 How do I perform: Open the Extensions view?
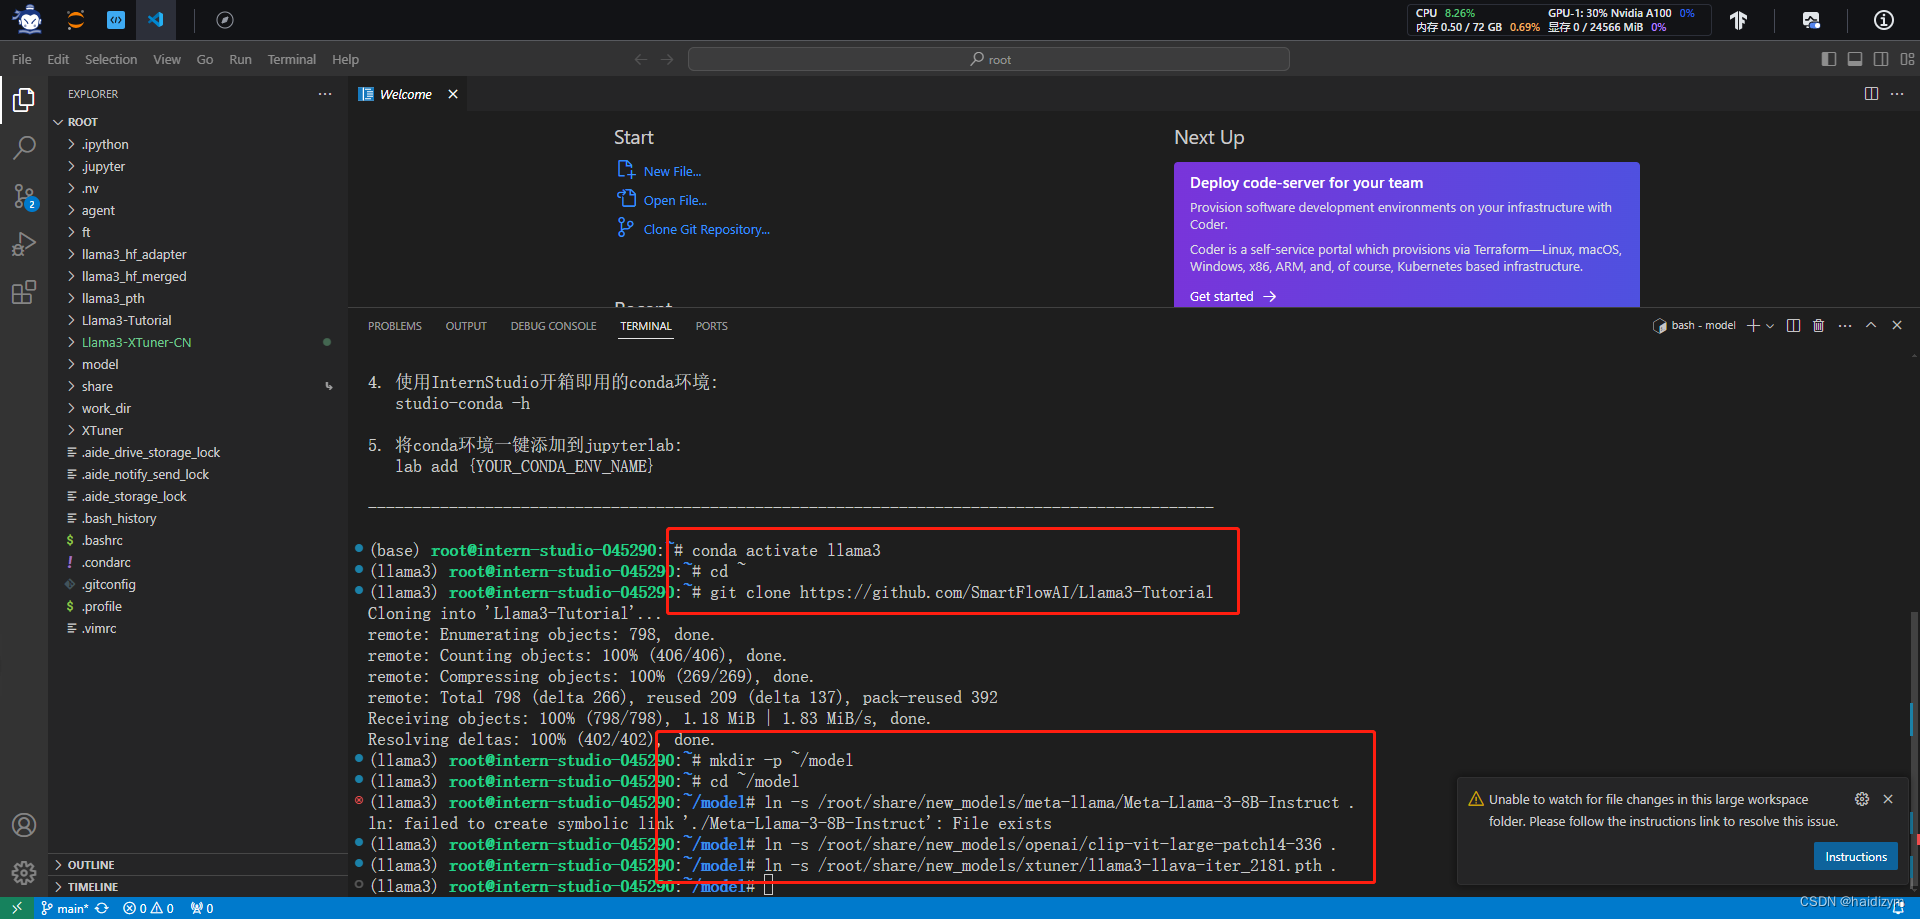coord(24,292)
